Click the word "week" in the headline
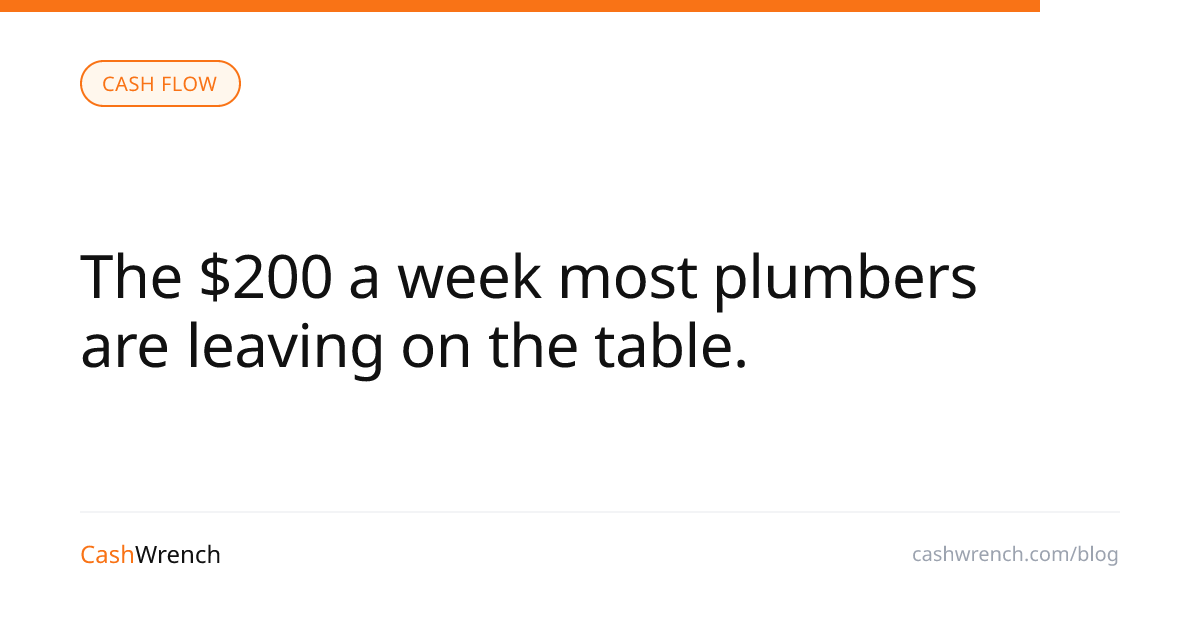 pos(469,277)
